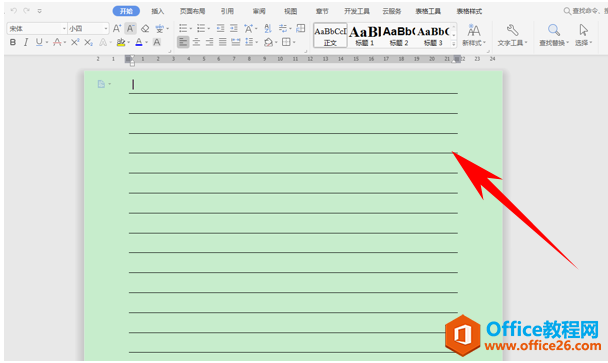
Task: Open the borders dropdown arrow
Action: [294, 42]
